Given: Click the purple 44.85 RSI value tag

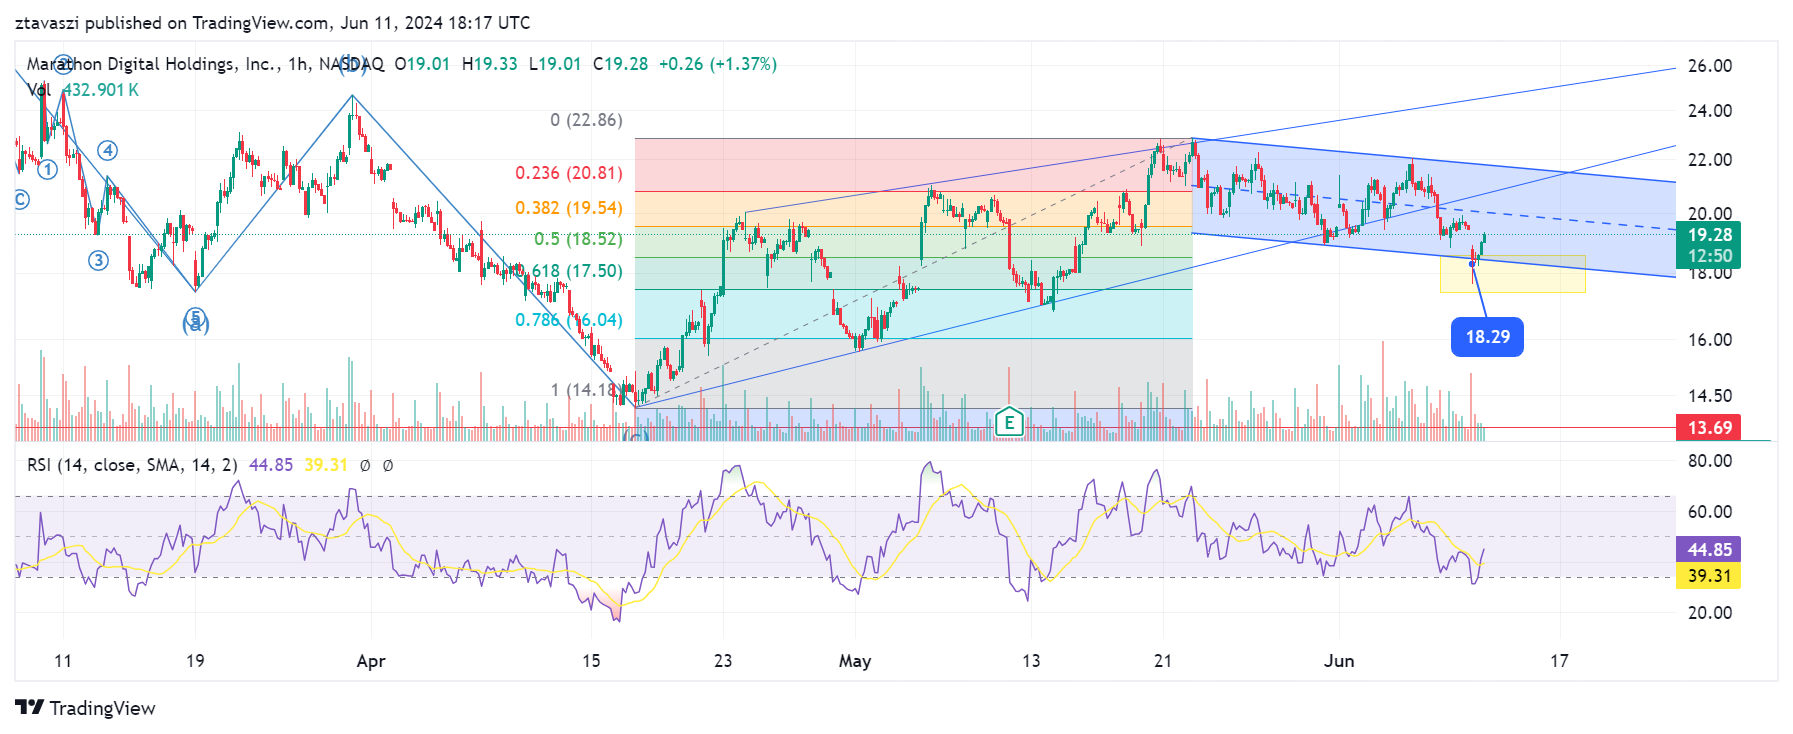Looking at the screenshot, I should [1709, 549].
